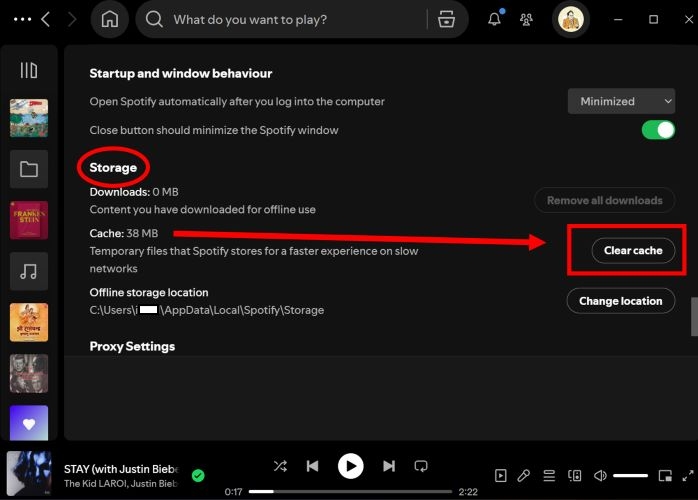The height and width of the screenshot is (500, 698).
Task: Open the Home page
Action: (x=110, y=20)
